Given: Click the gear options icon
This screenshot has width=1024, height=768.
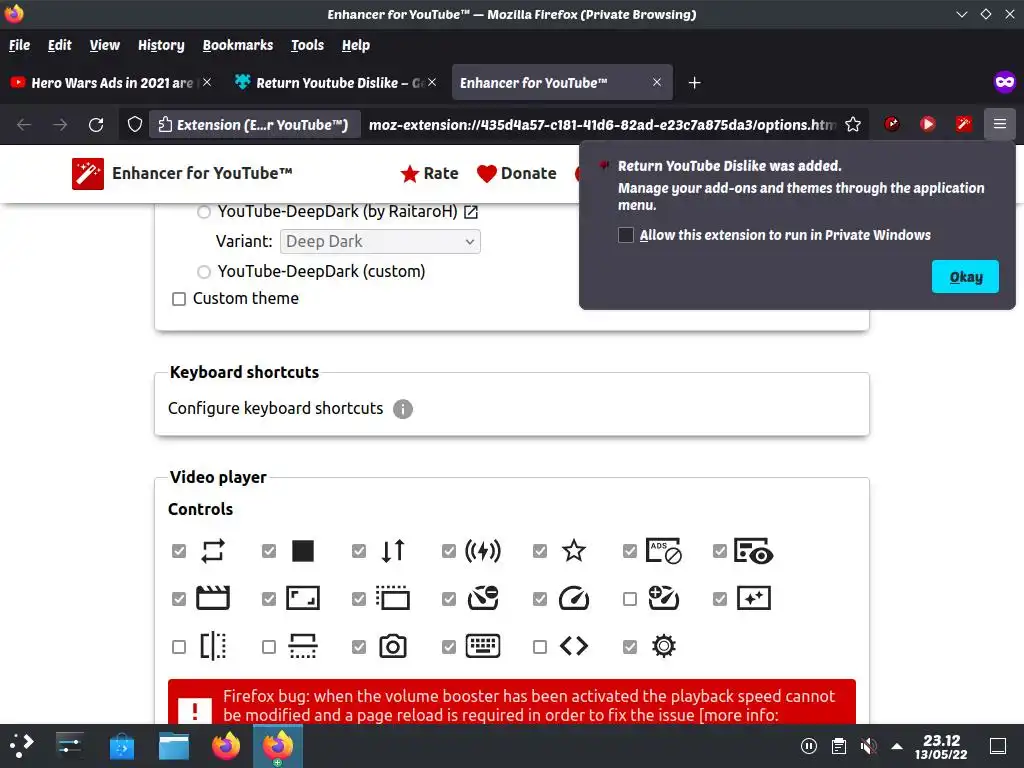Looking at the screenshot, I should pos(664,647).
